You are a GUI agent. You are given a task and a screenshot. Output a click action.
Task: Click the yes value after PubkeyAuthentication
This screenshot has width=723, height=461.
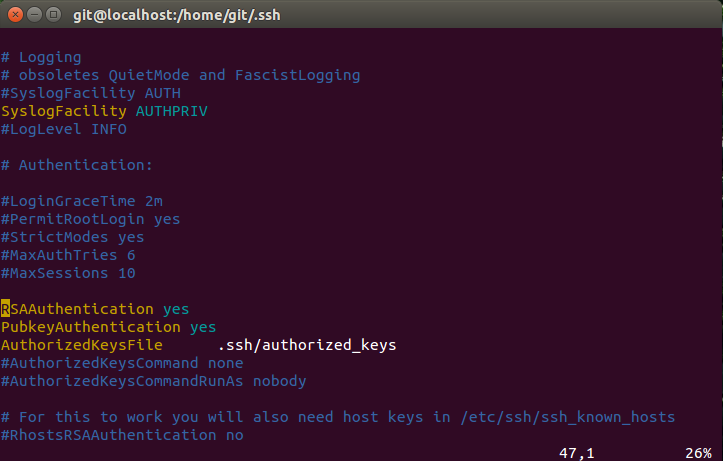pos(203,327)
